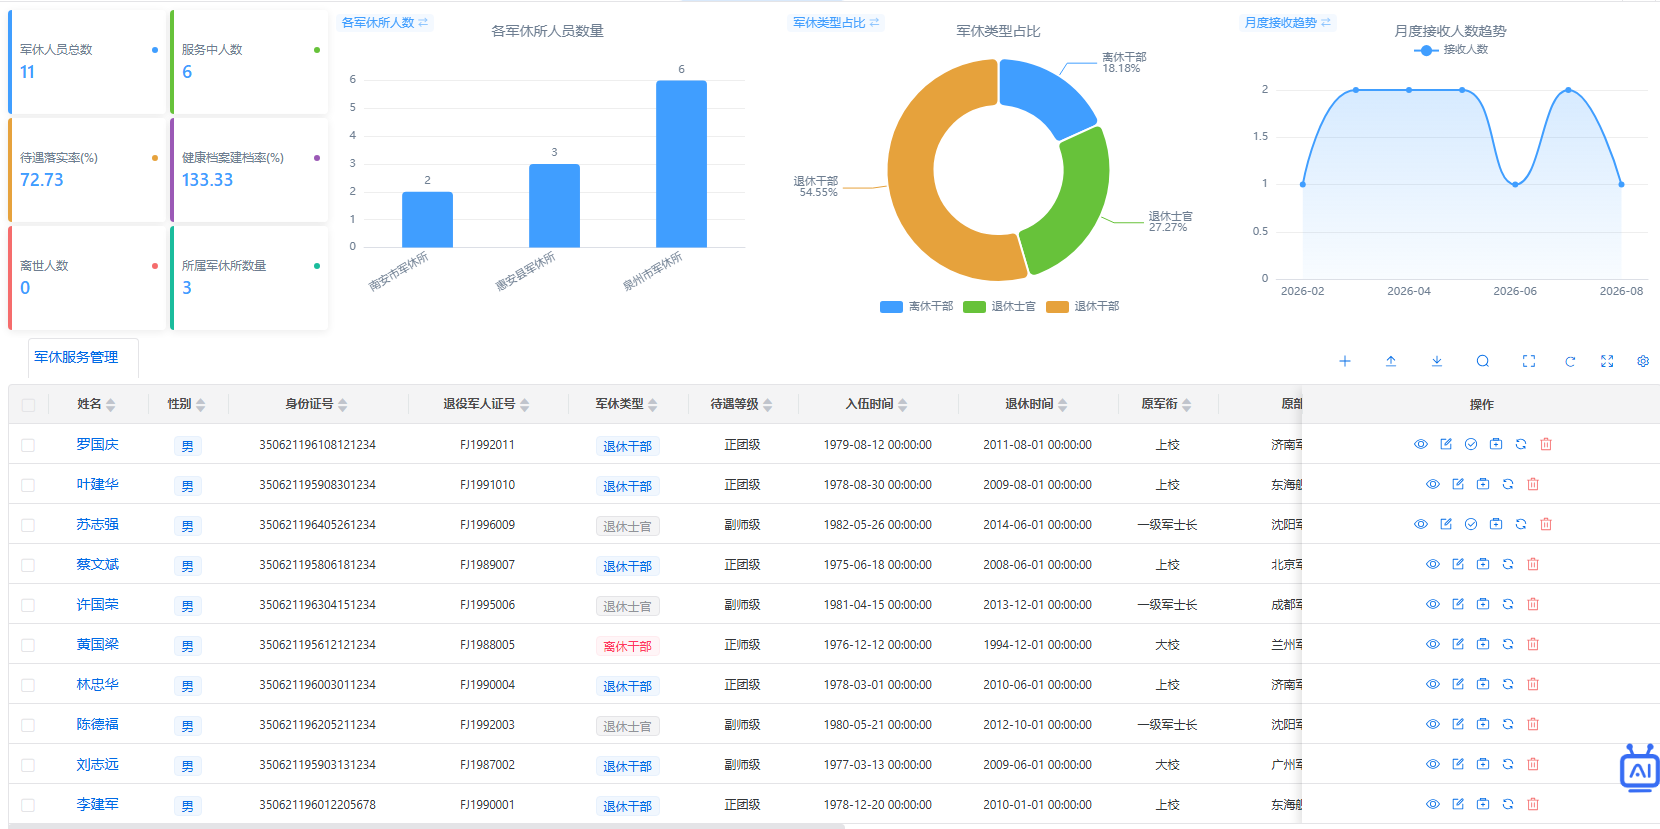Tick the checkbox for 苏志强

pyautogui.click(x=28, y=525)
